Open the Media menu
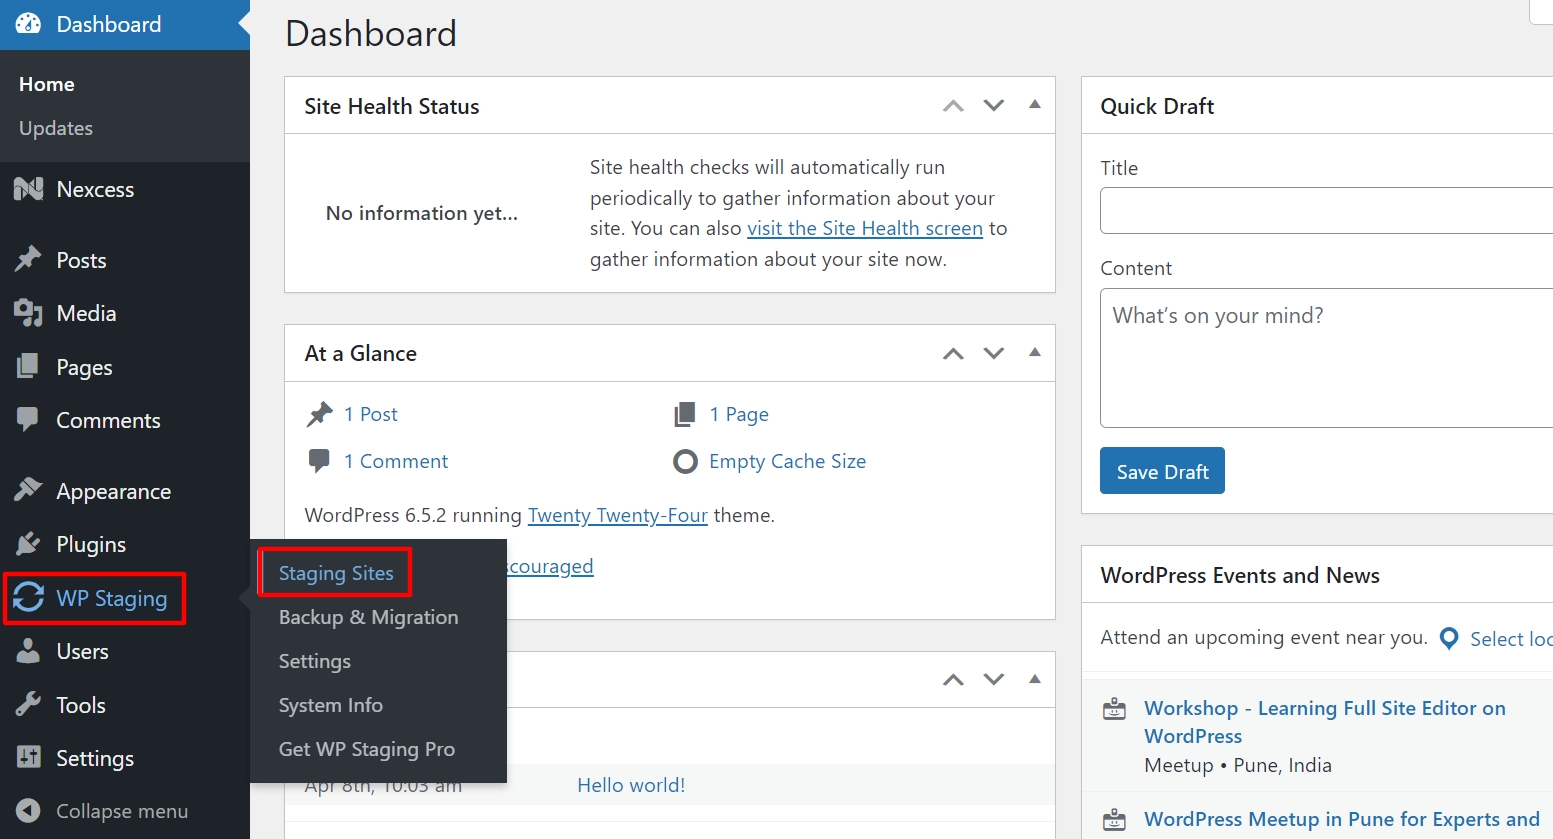 86,313
